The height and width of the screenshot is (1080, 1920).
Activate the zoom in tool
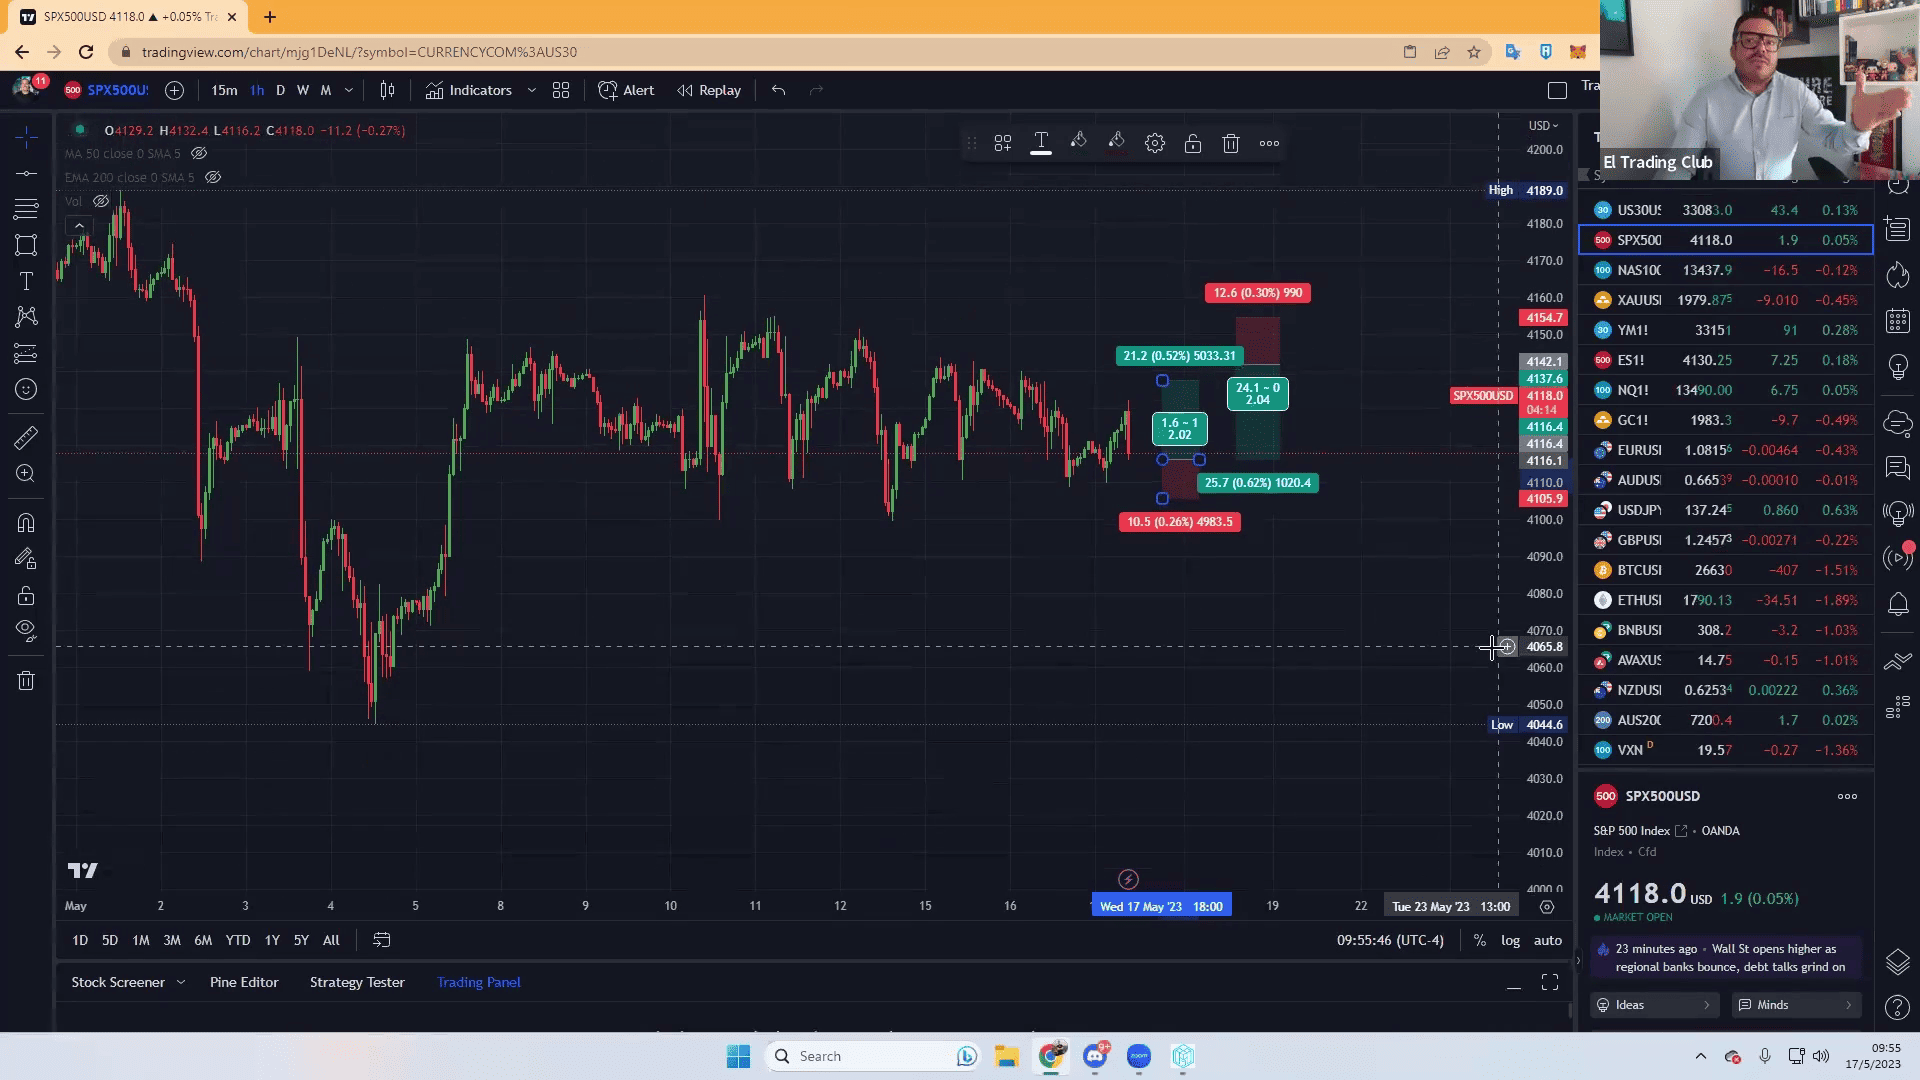point(26,473)
